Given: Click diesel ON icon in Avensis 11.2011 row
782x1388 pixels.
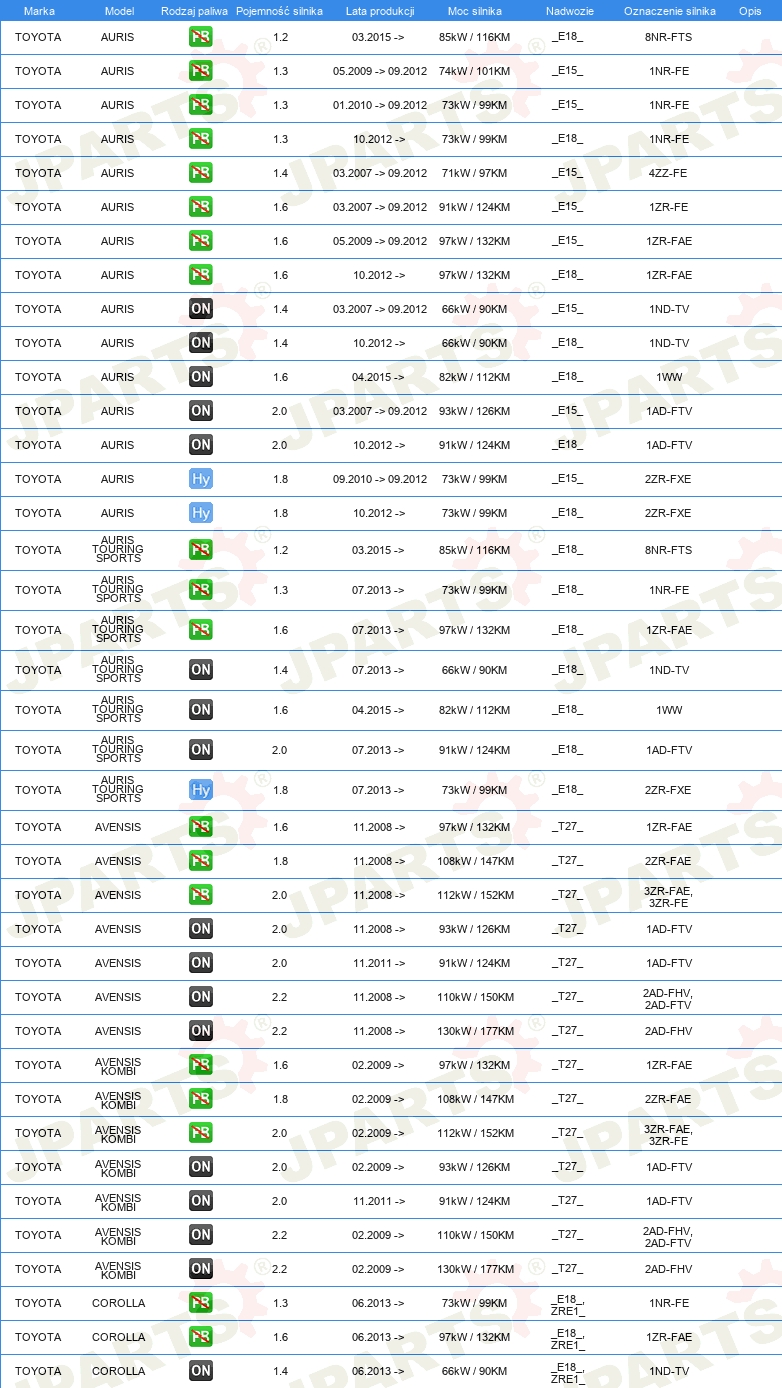Looking at the screenshot, I should (x=201, y=963).
